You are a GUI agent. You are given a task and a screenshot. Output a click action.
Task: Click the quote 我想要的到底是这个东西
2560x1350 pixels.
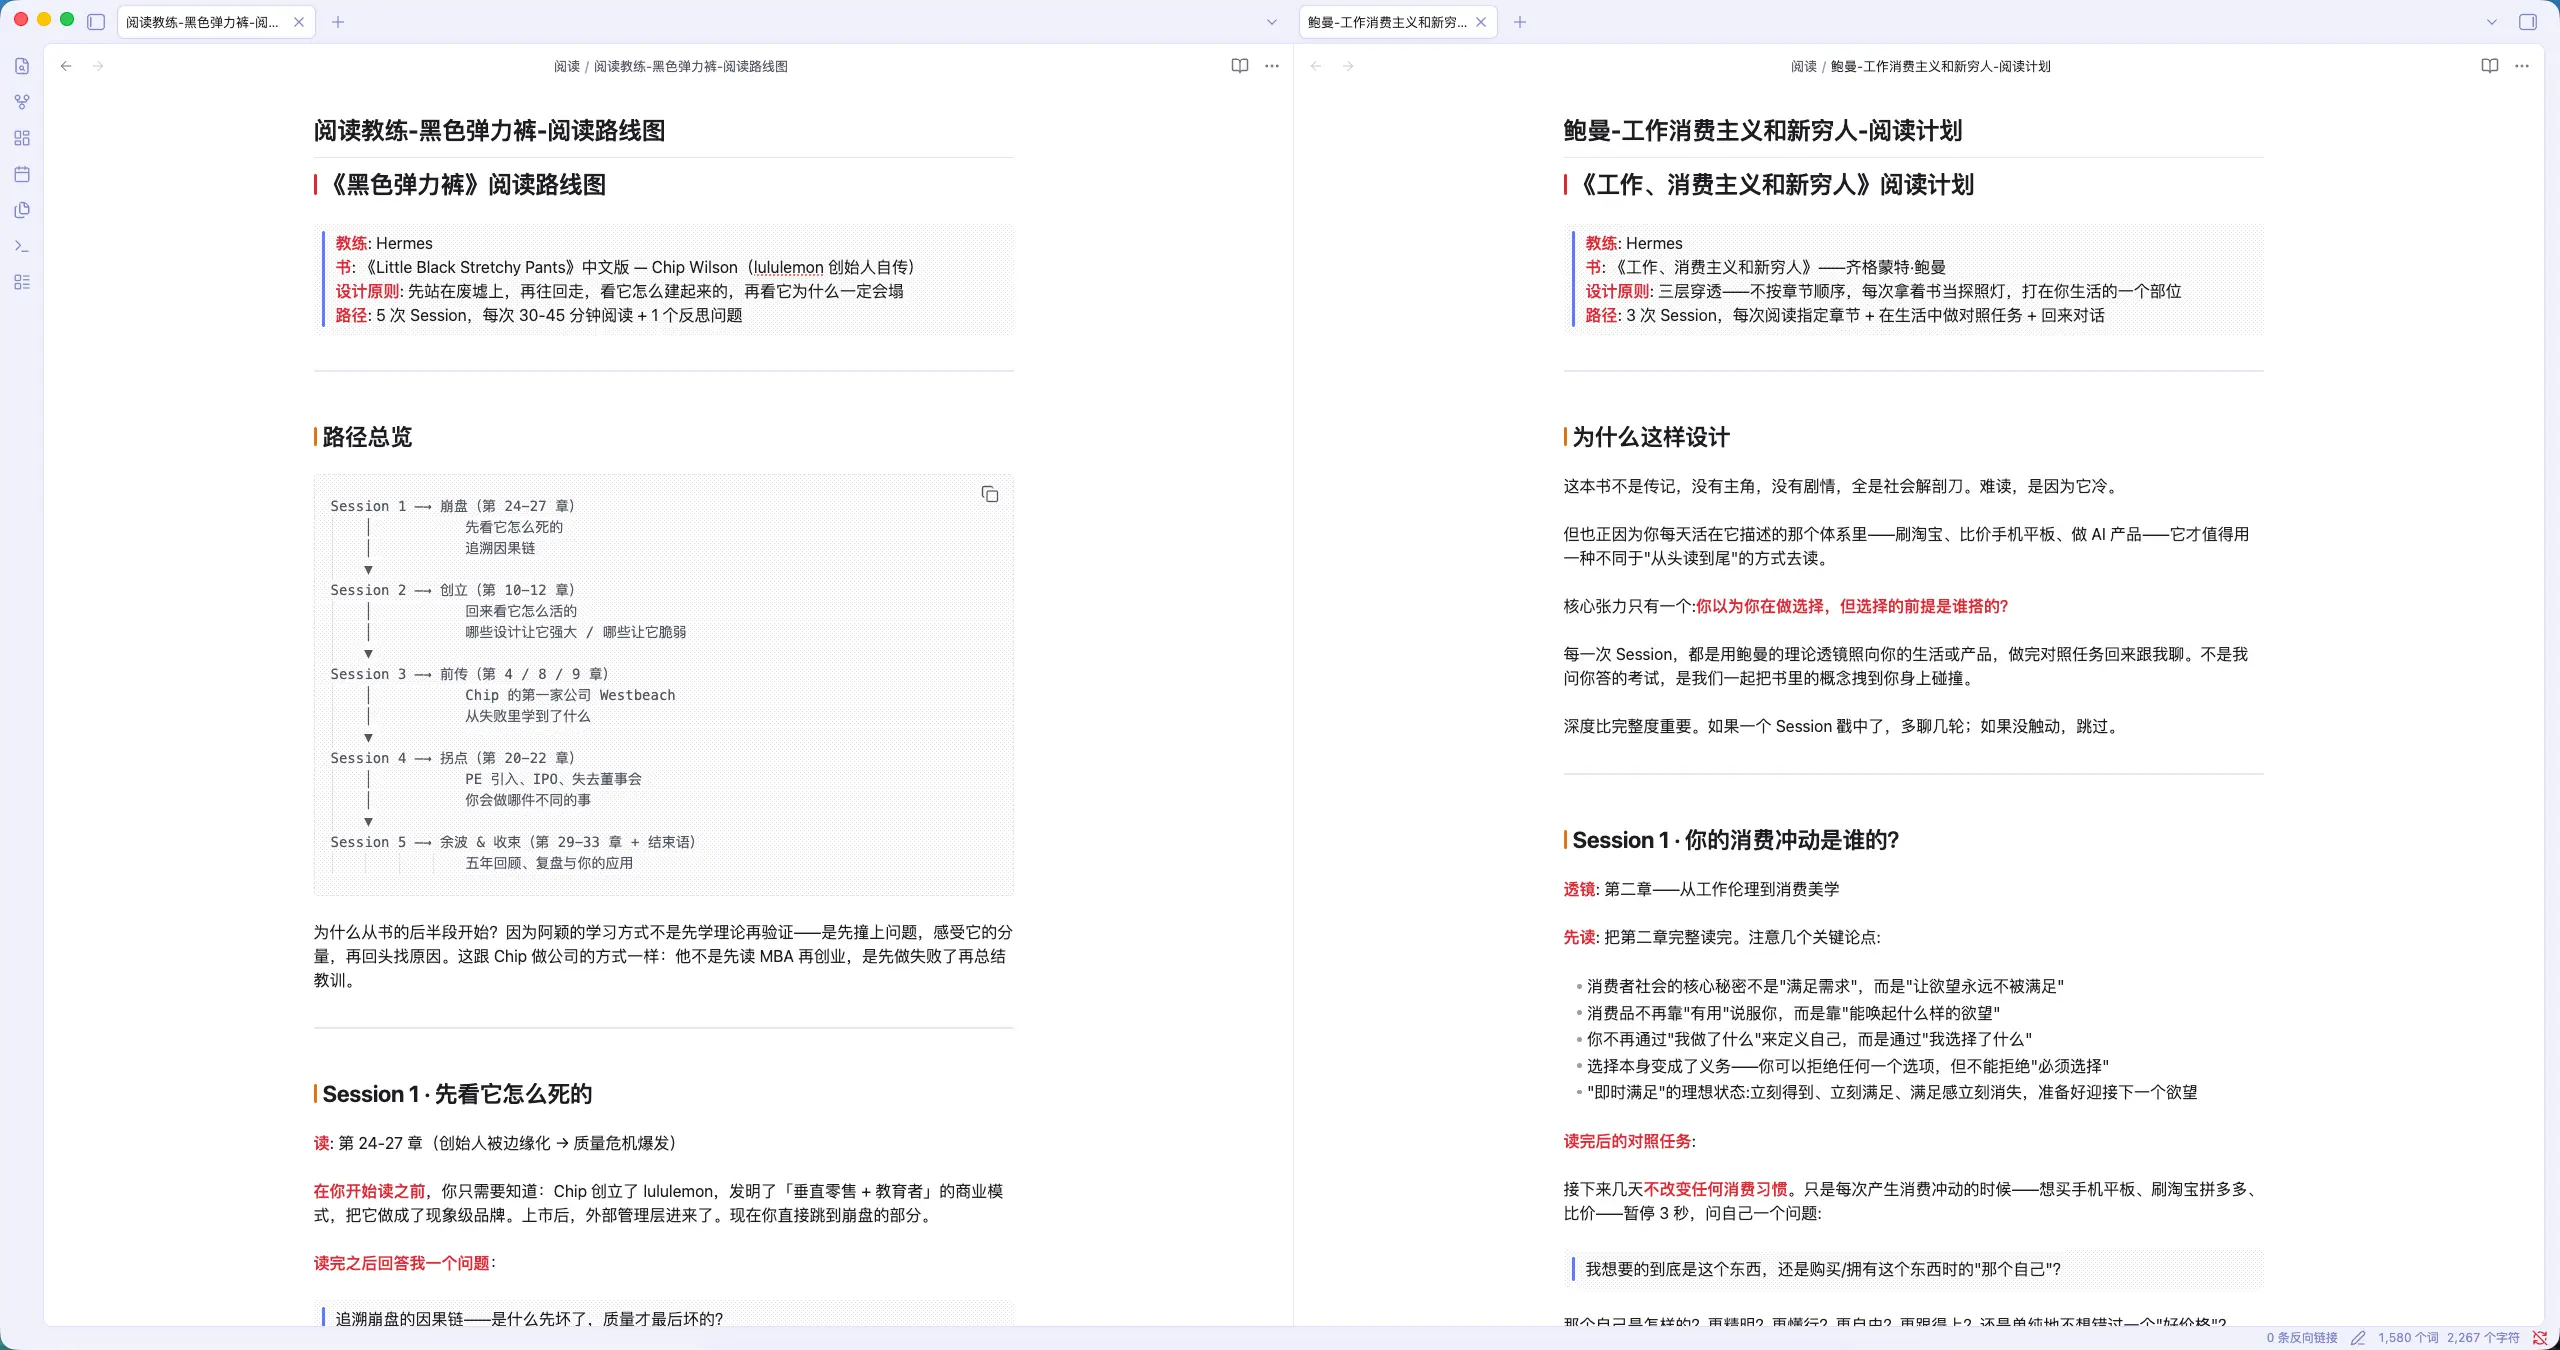1823,1269
